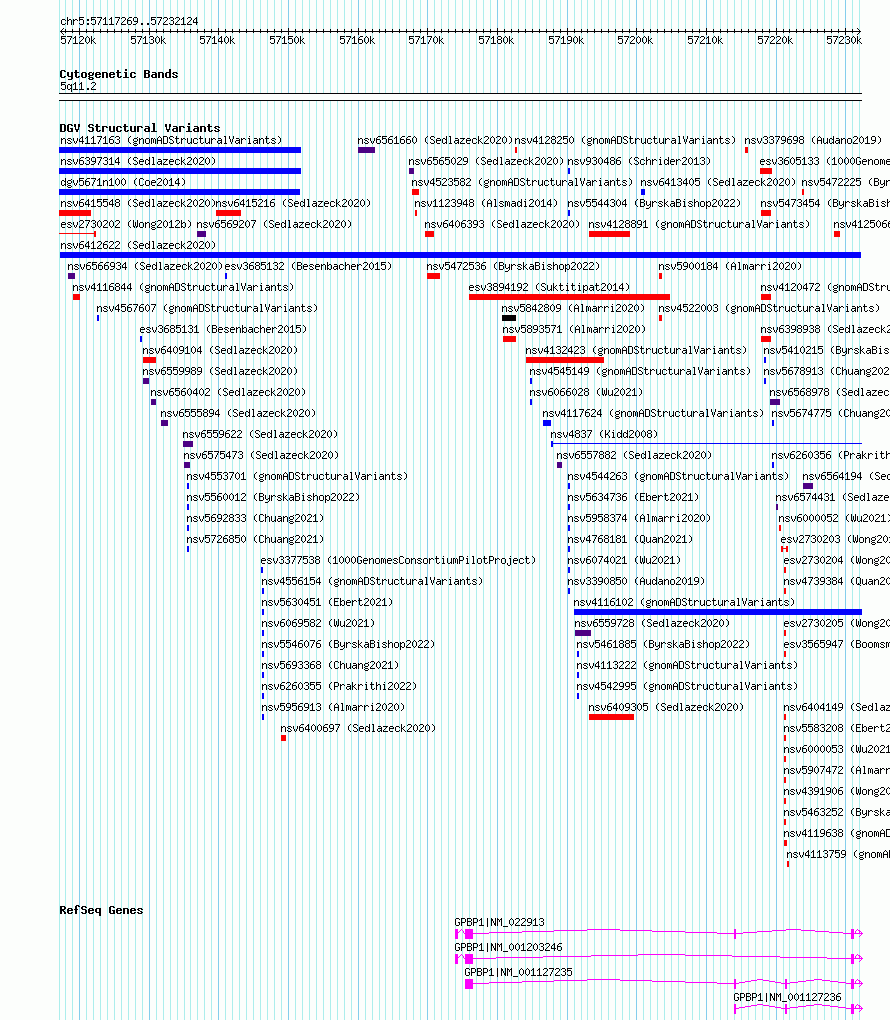This screenshot has width=890, height=1020.
Task: Open esv2730202 (Wong2012b) variant
Action: coord(126,224)
